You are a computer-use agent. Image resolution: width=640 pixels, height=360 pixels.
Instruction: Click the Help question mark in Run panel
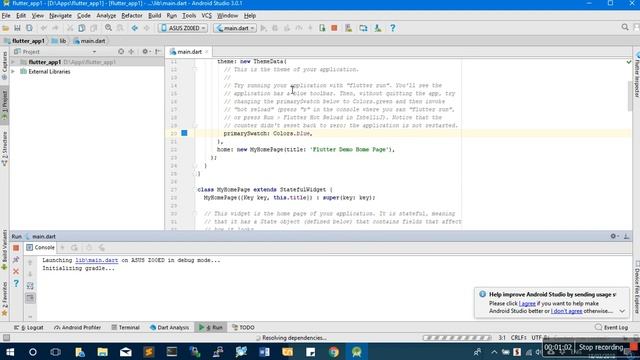click(x=16, y=283)
